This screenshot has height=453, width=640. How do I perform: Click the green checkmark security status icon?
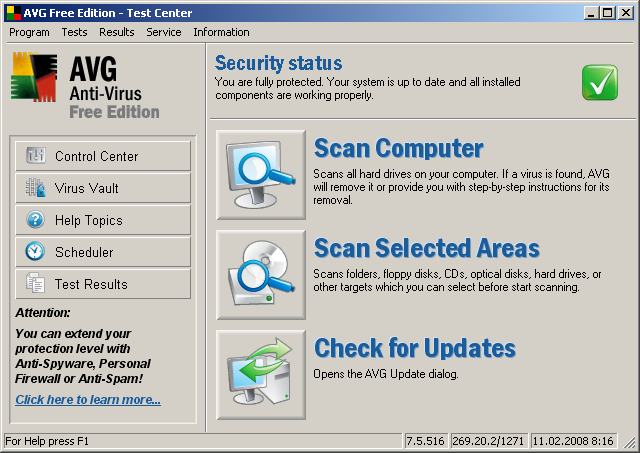(600, 82)
